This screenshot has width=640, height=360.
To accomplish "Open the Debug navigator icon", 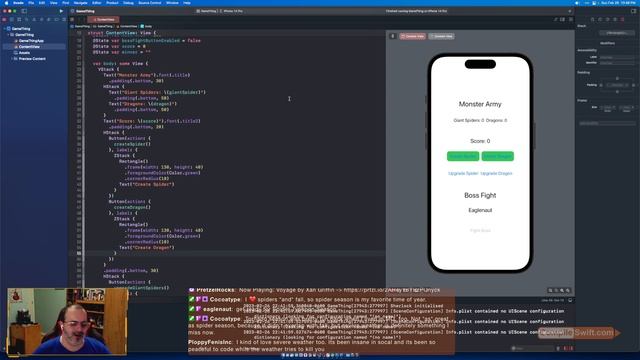I will [x=49, y=19].
